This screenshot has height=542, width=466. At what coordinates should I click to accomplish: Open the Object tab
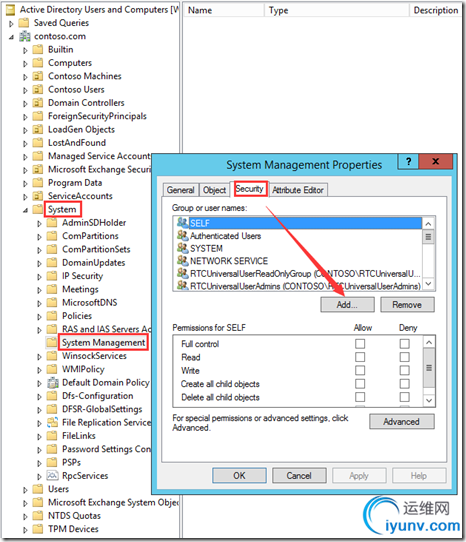point(214,190)
